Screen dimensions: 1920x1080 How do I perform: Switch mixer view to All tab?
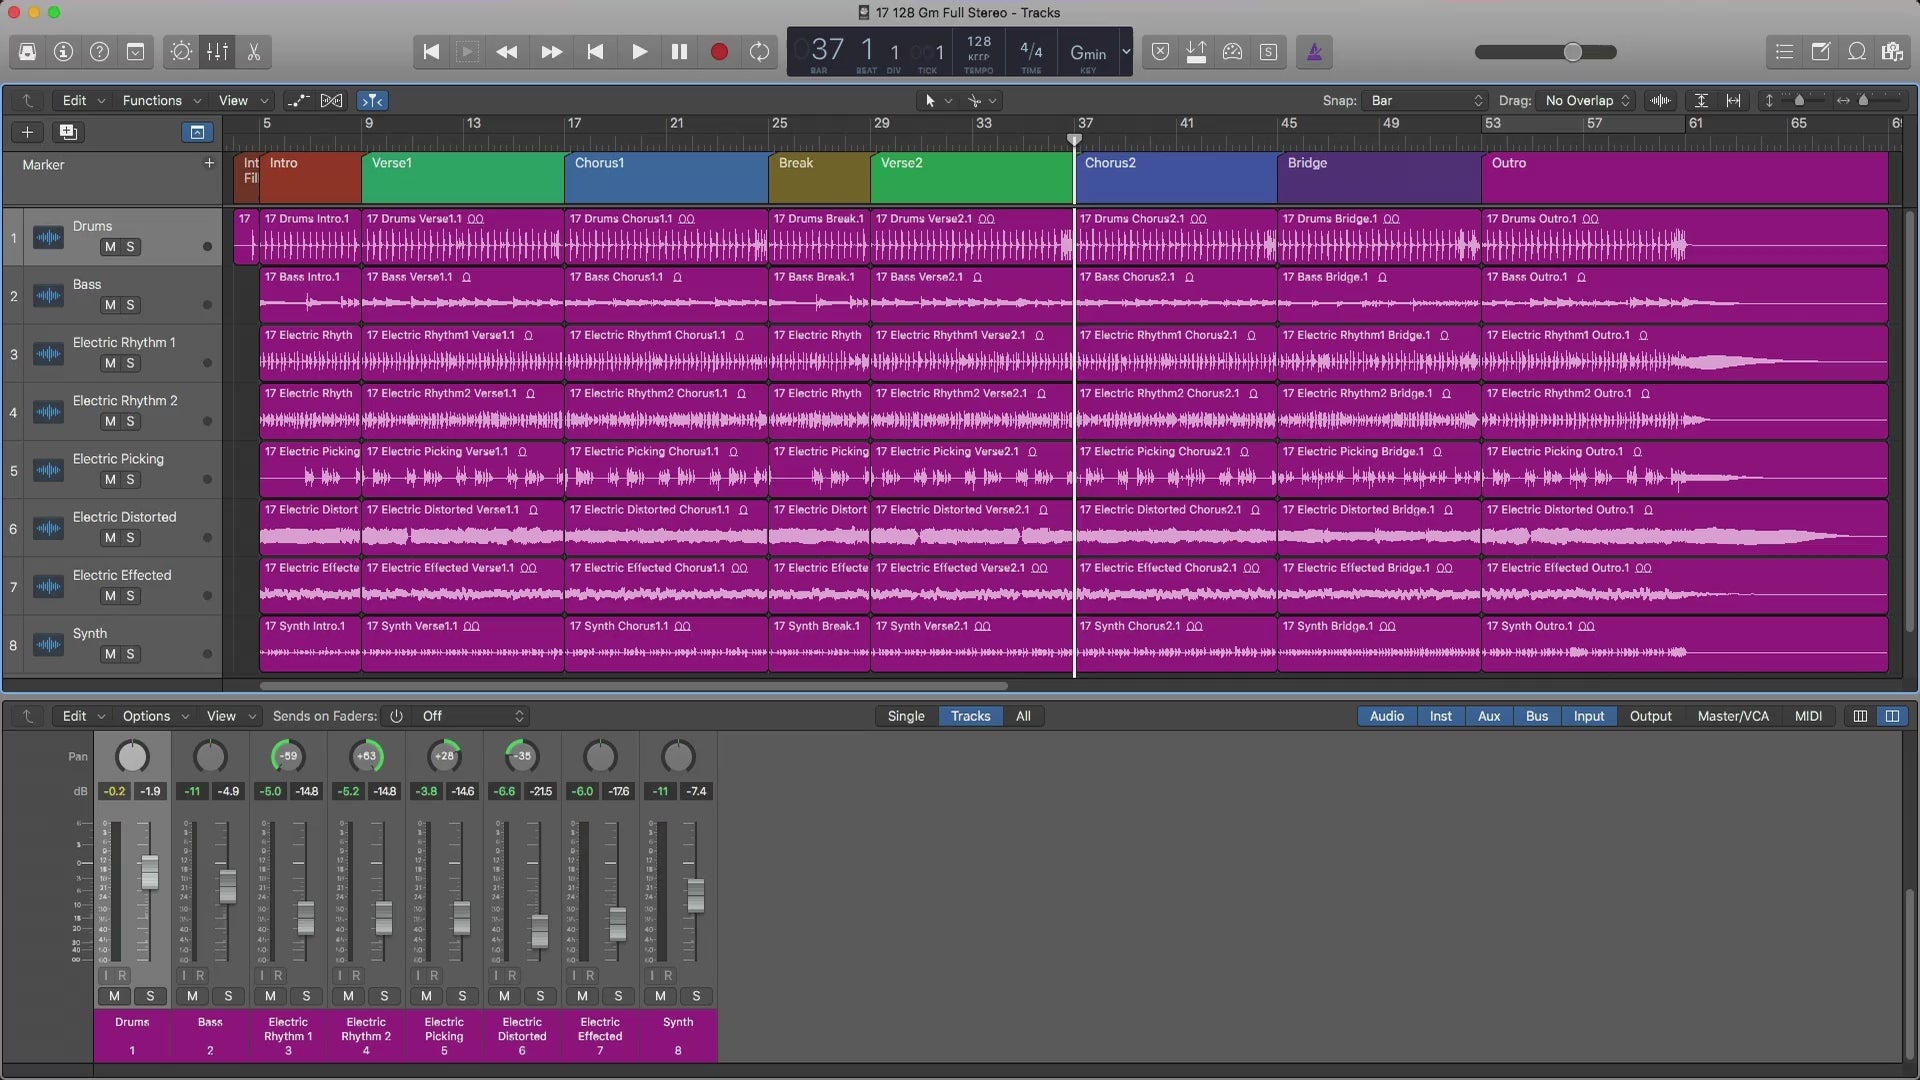pyautogui.click(x=1023, y=716)
